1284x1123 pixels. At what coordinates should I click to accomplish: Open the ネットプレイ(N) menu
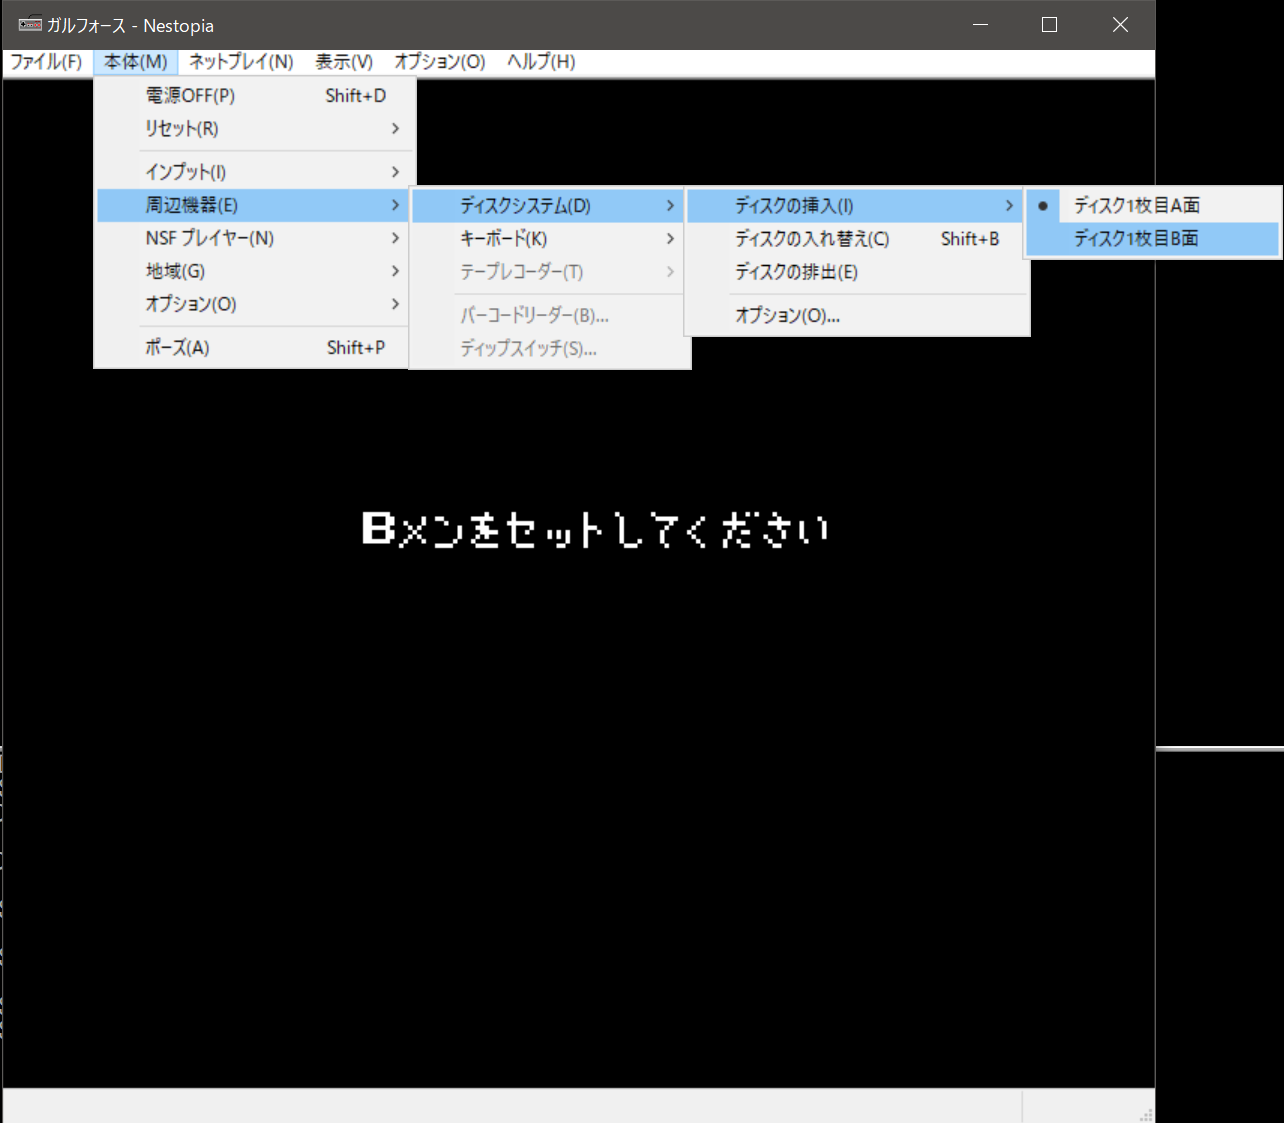(241, 62)
